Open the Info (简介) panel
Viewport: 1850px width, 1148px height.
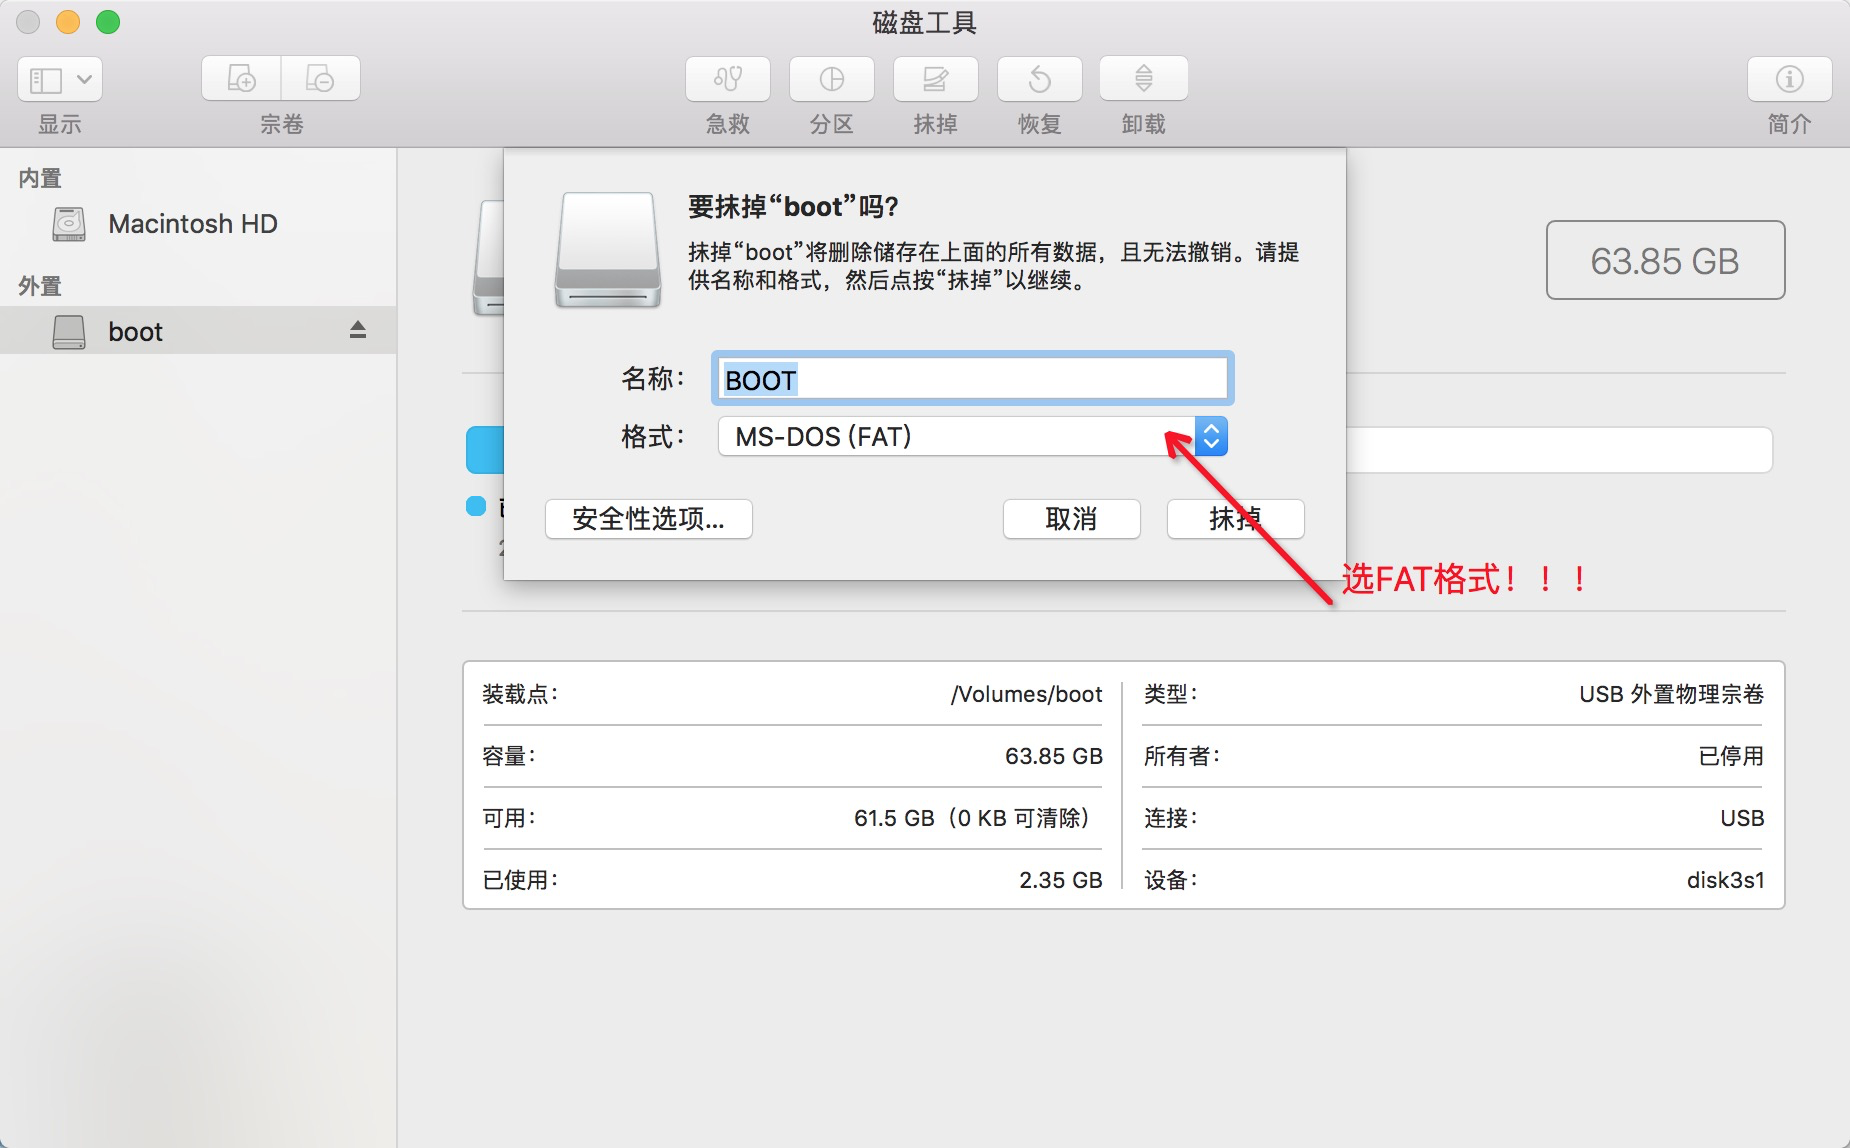click(x=1790, y=79)
